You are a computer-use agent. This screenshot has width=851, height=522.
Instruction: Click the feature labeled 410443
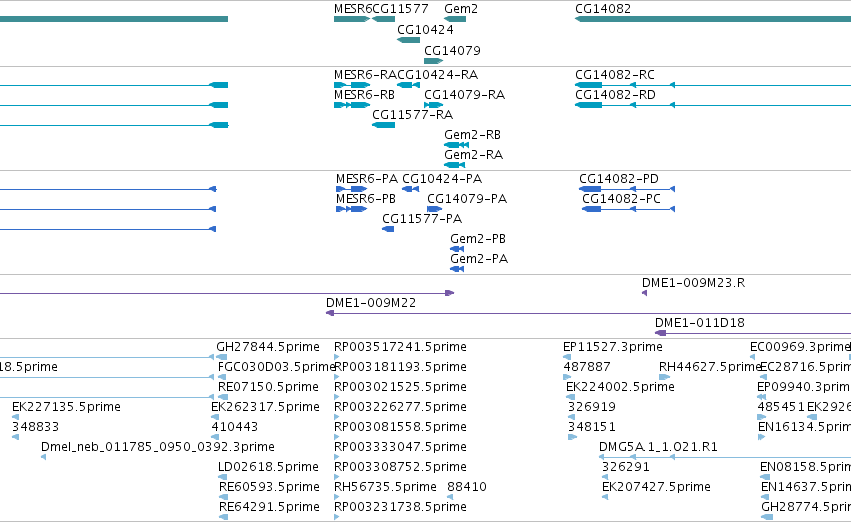point(235,428)
